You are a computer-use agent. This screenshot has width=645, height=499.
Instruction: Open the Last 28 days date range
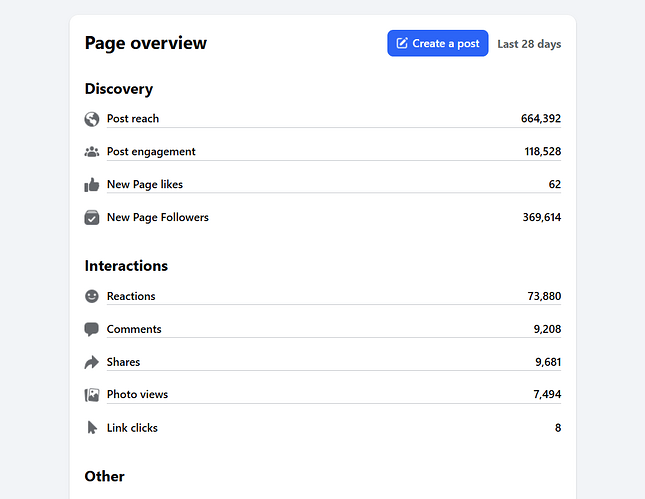(529, 44)
